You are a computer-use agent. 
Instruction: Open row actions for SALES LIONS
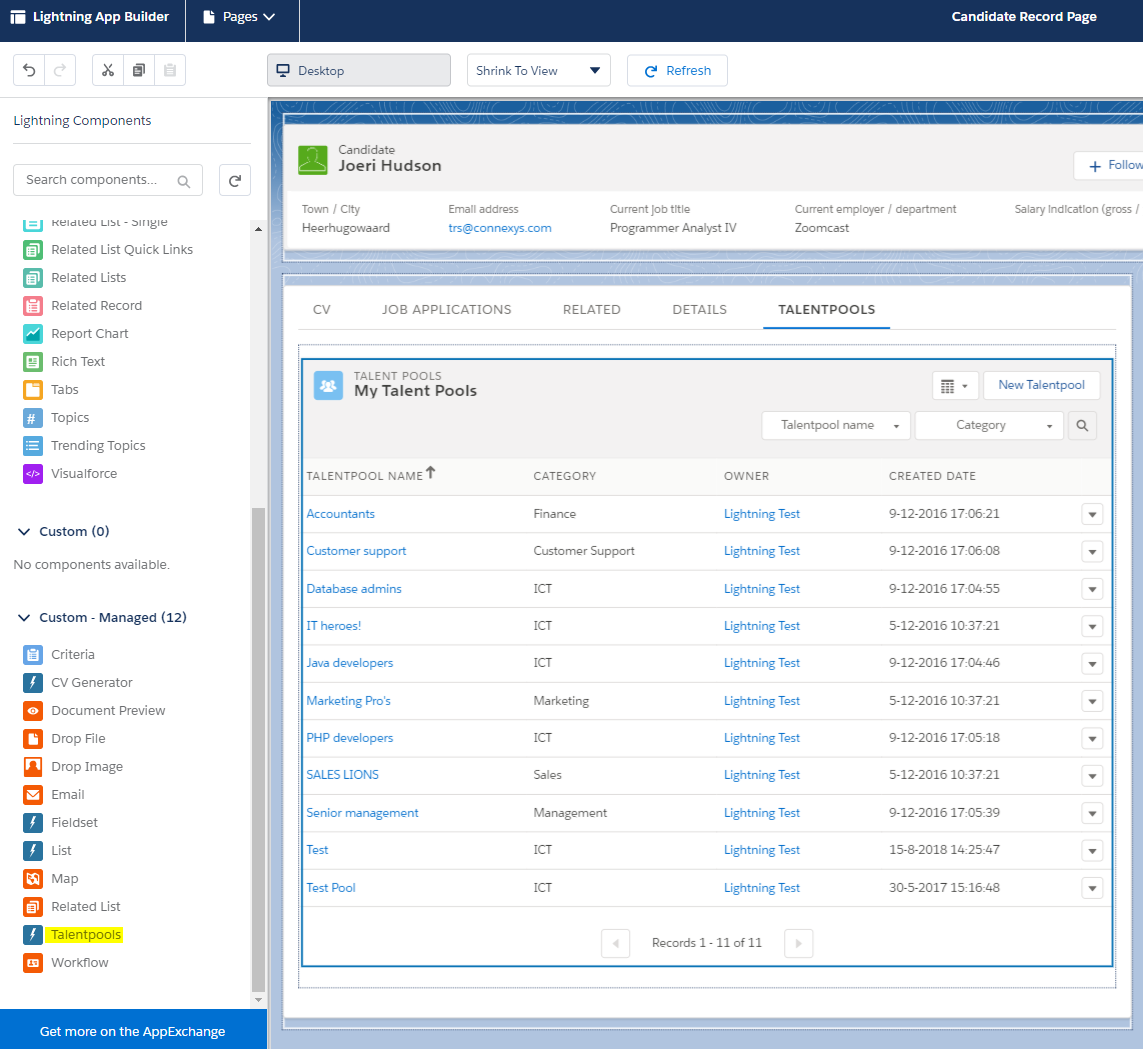1092,776
